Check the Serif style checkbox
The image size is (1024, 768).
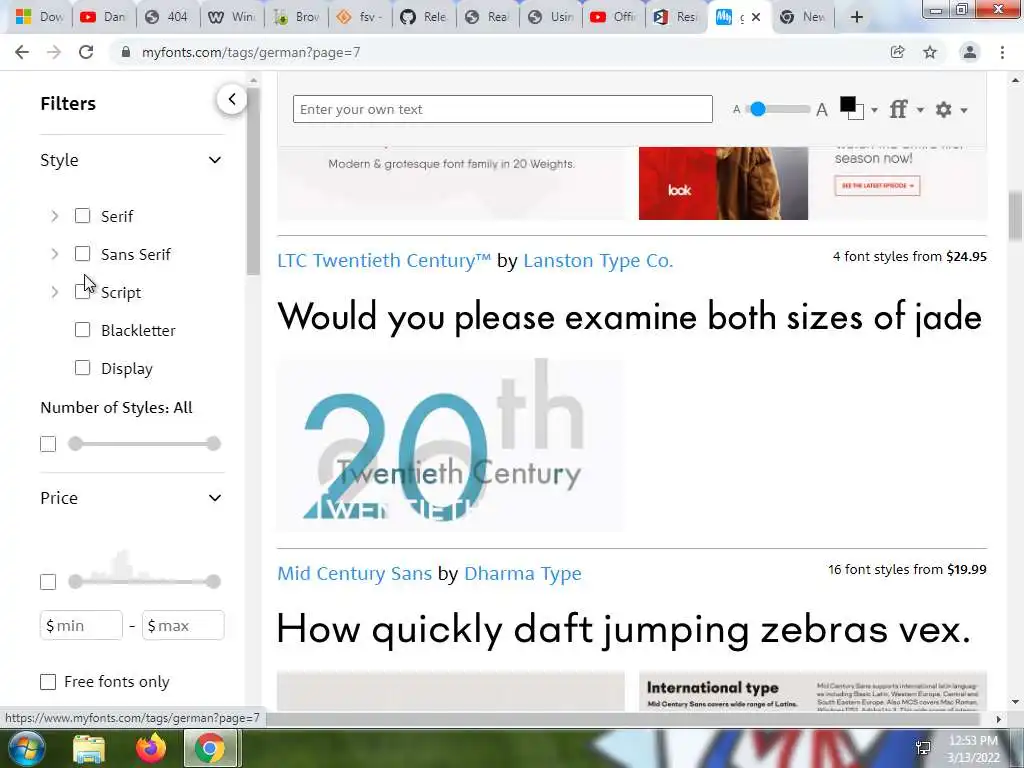click(82, 216)
